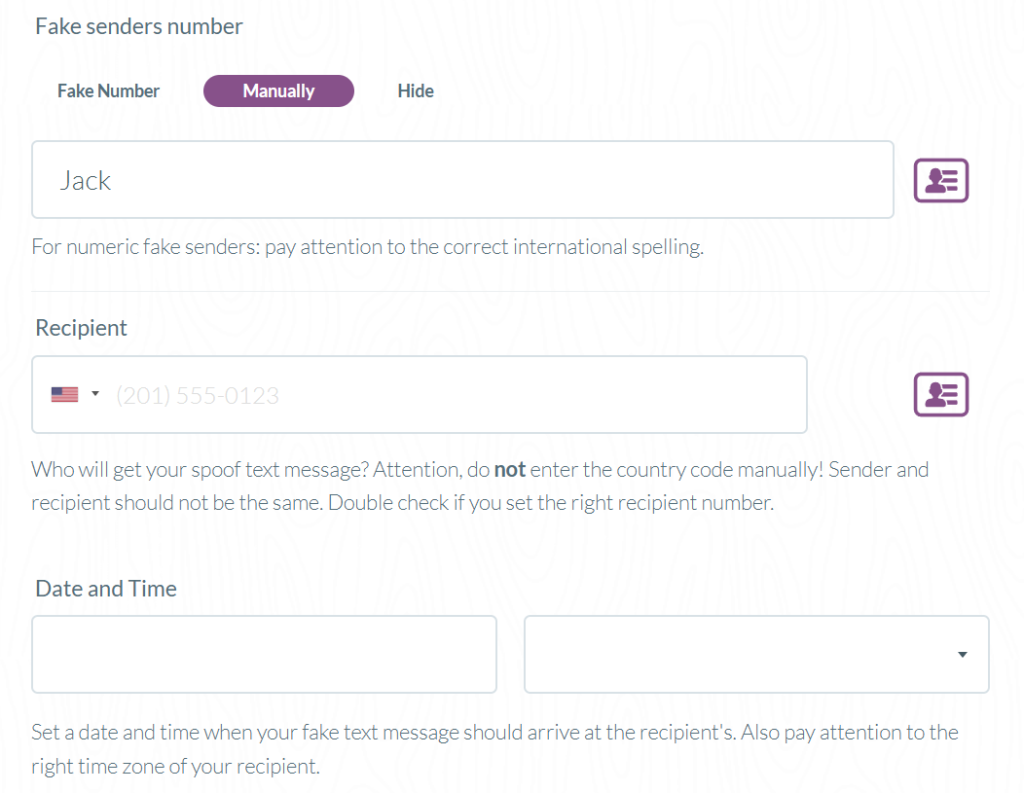Click the 'Double check' recipient number sentence
The height and width of the screenshot is (793, 1024).
click(x=551, y=503)
